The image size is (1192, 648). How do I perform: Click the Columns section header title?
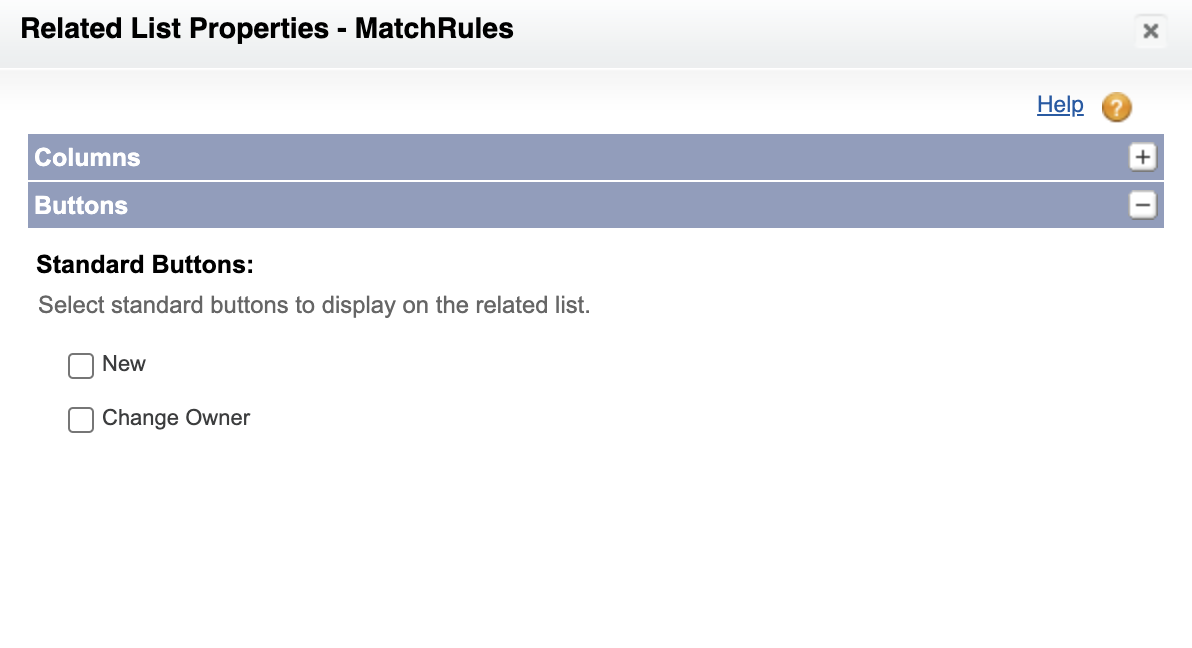tap(87, 157)
